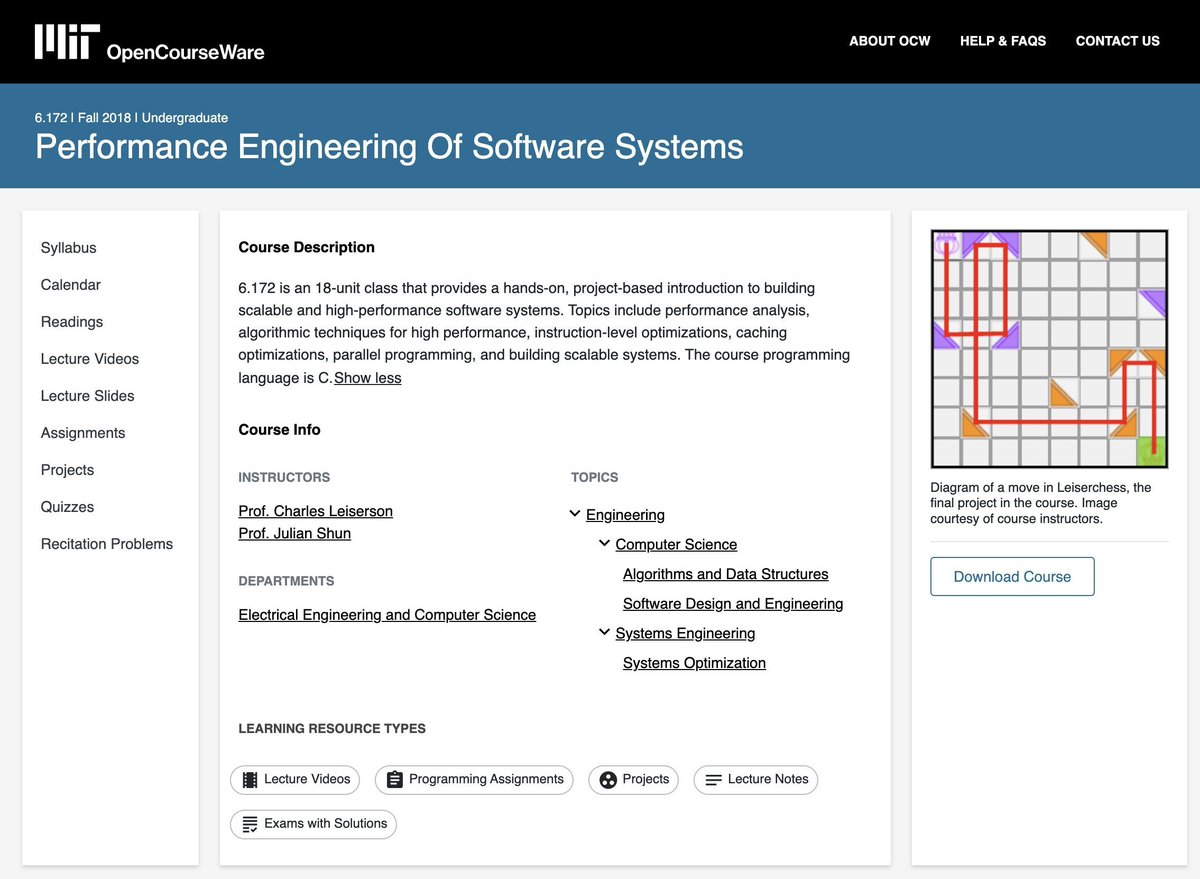Open Electrical Engineering and Computer Science department link
Screen dimensions: 1200x879
pos(387,615)
